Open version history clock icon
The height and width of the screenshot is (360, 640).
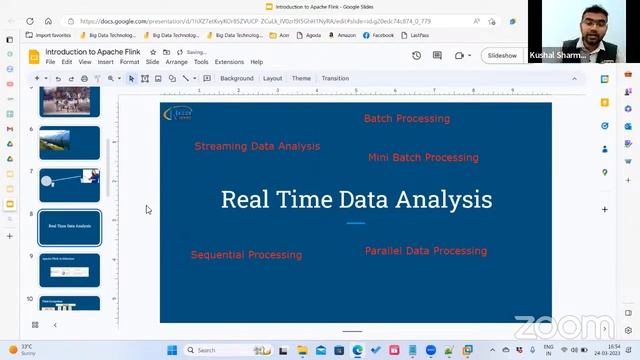(416, 55)
